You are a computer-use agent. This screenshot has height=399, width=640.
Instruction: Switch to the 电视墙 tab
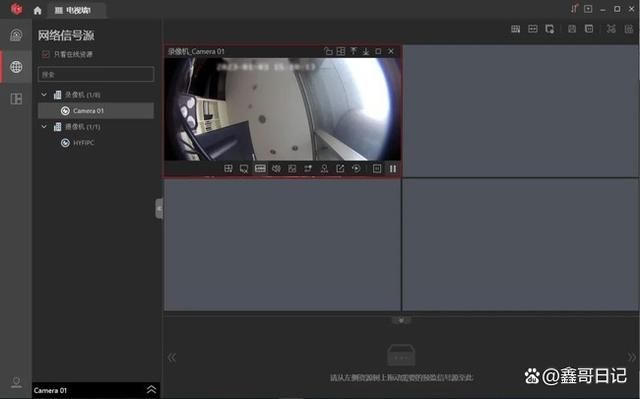pos(77,11)
